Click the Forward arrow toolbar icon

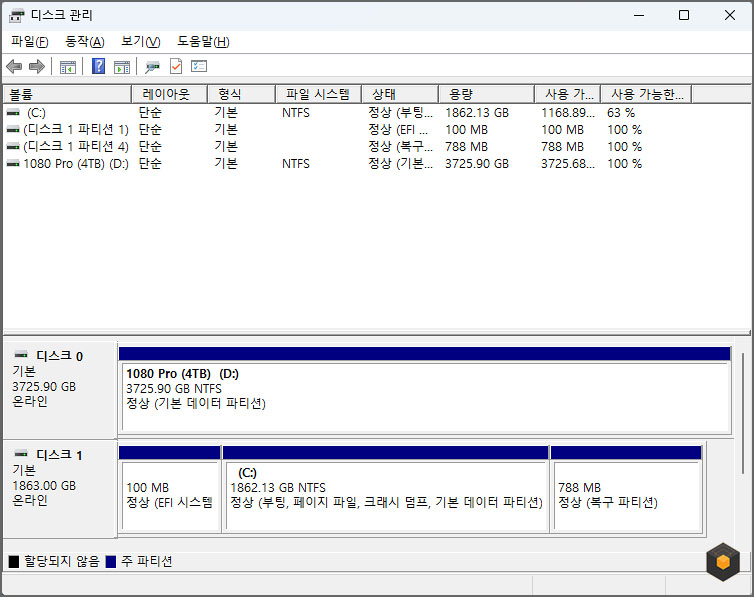click(x=37, y=66)
